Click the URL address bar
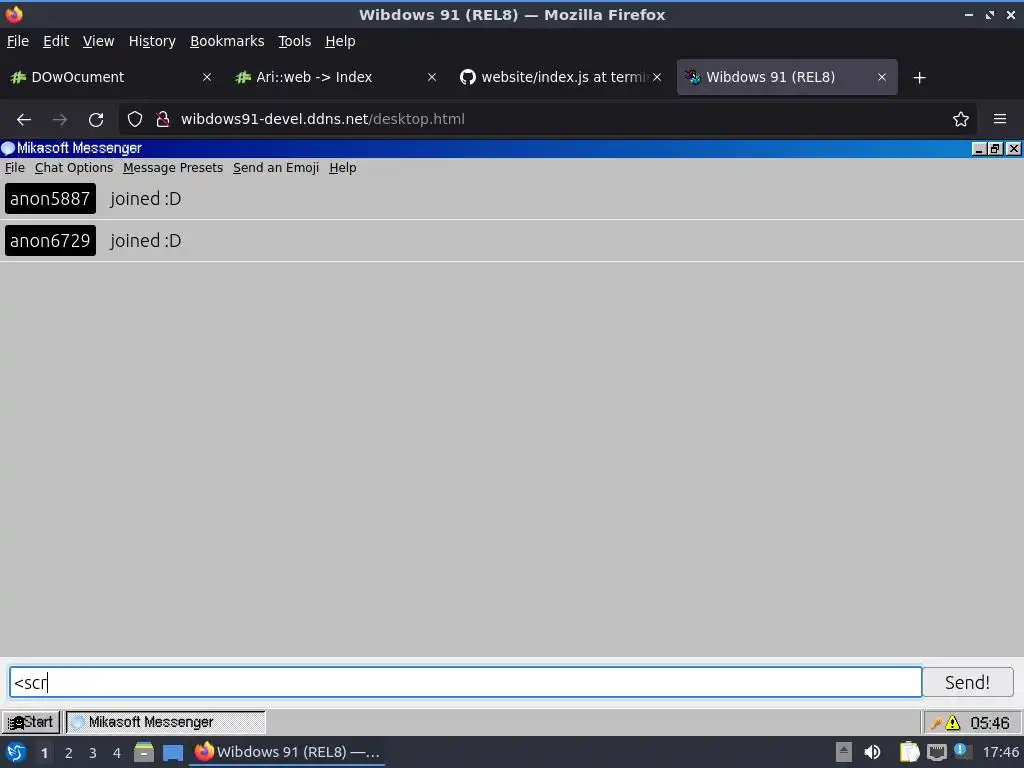The height and width of the screenshot is (768, 1024). pyautogui.click(x=549, y=120)
